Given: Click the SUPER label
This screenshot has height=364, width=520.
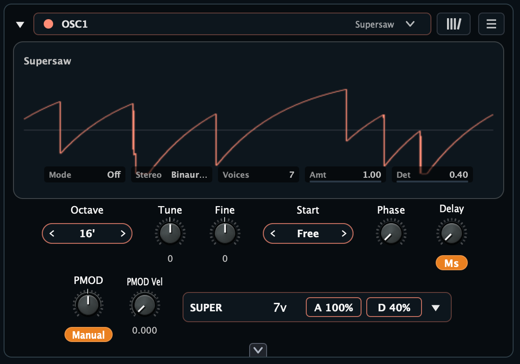Looking at the screenshot, I should (x=206, y=307).
